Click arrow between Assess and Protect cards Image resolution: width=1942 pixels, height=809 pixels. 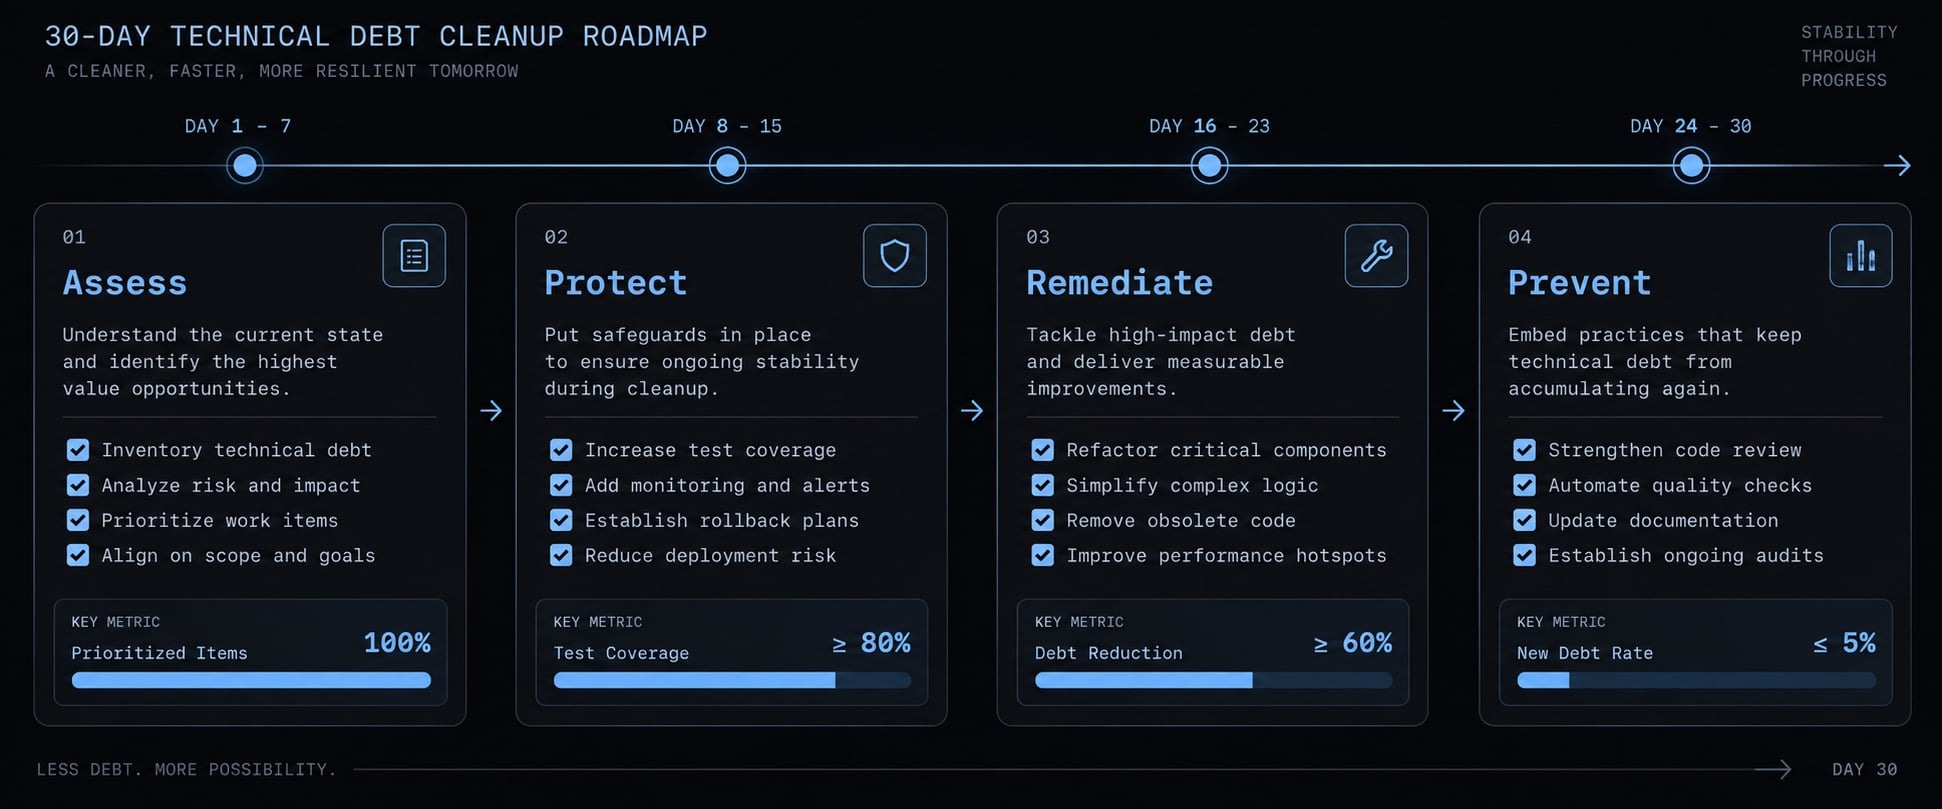coord(491,411)
